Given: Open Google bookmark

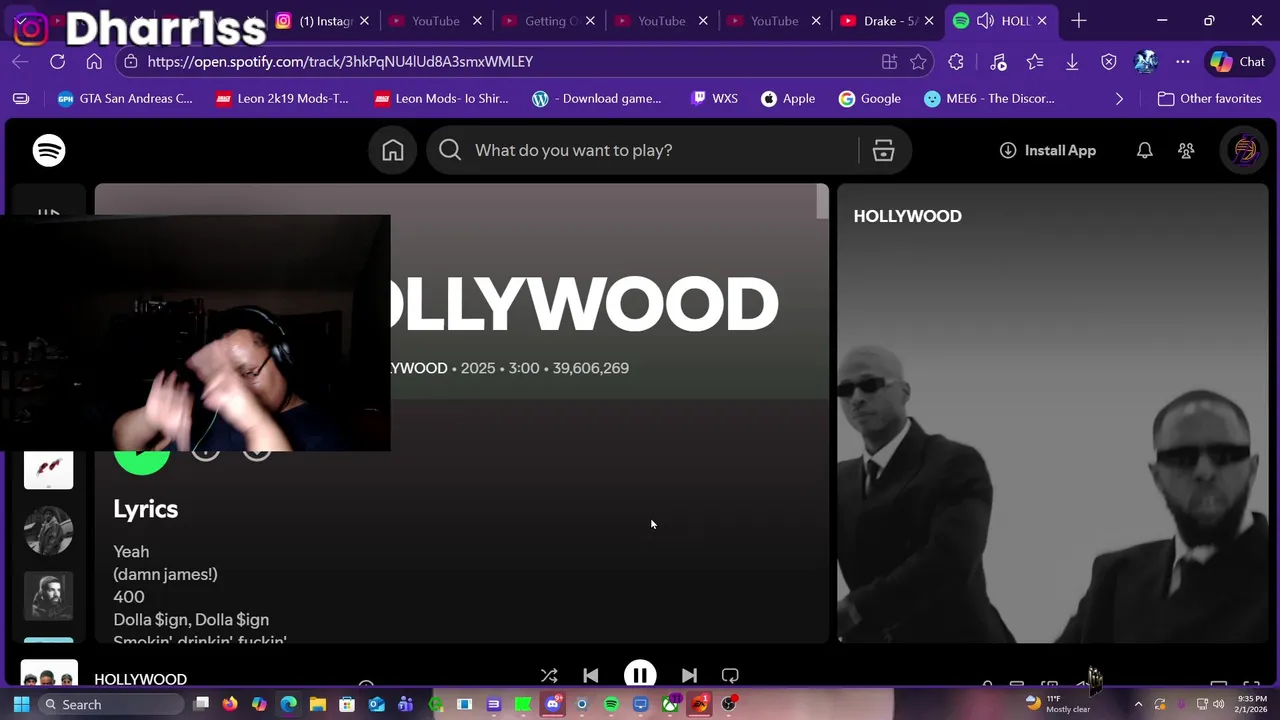Looking at the screenshot, I should click(870, 99).
